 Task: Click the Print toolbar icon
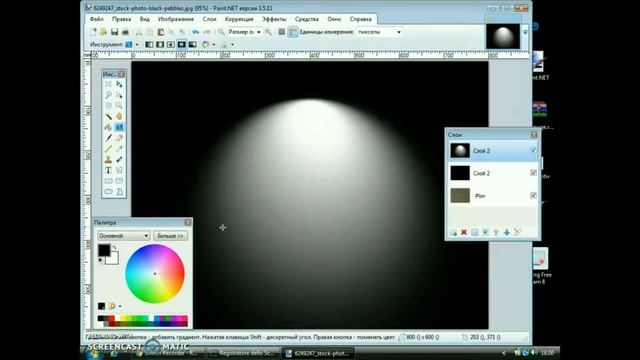point(125,32)
